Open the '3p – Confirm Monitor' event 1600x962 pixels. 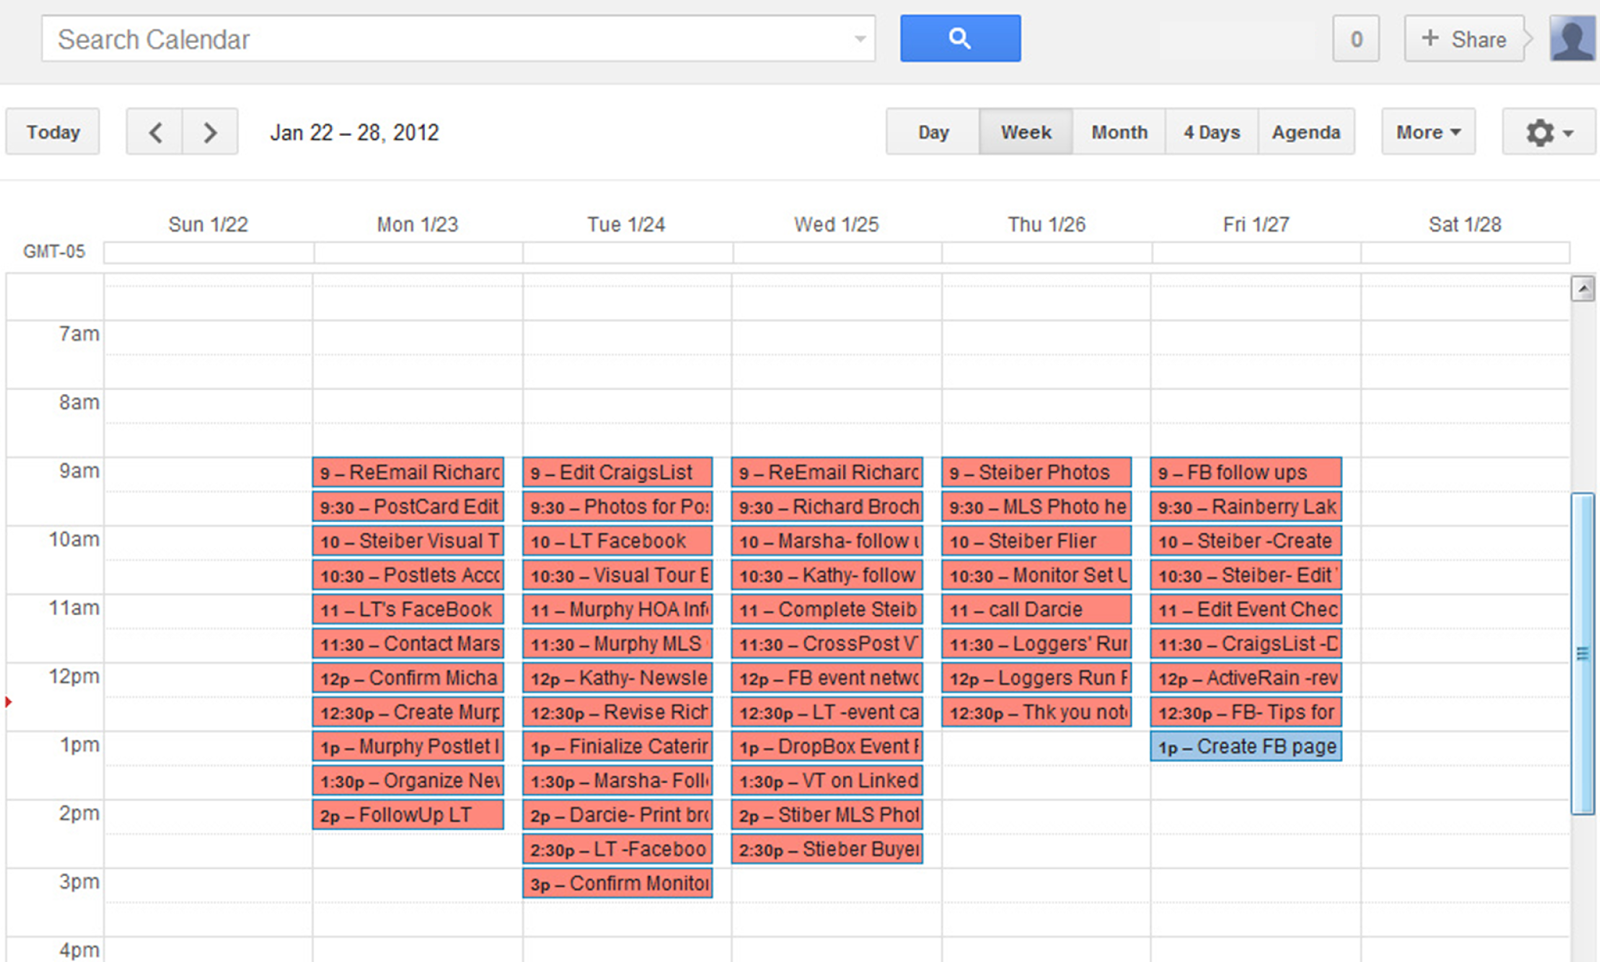tap(618, 884)
